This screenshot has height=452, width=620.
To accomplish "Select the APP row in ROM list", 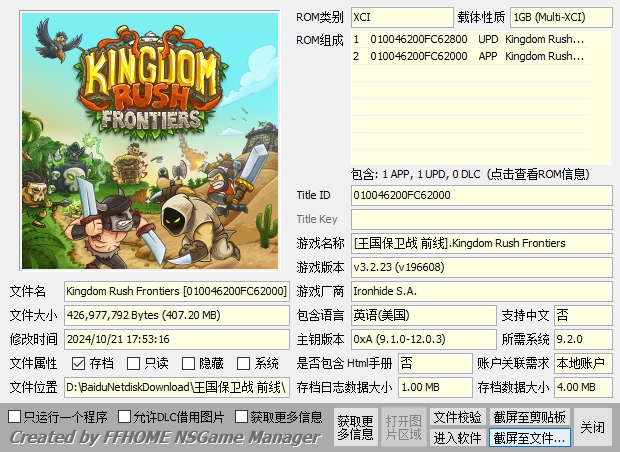I will 480,56.
